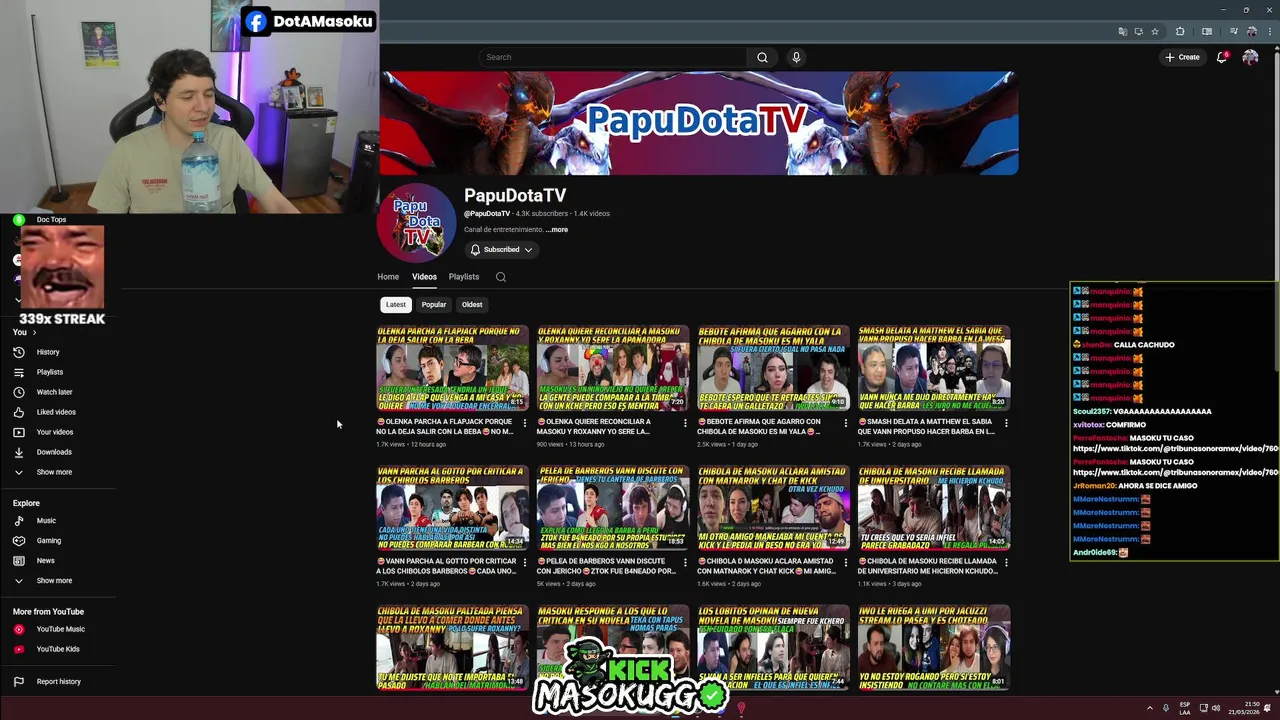Open the Windows notification center icon
Image resolution: width=1280 pixels, height=720 pixels.
click(x=1267, y=708)
